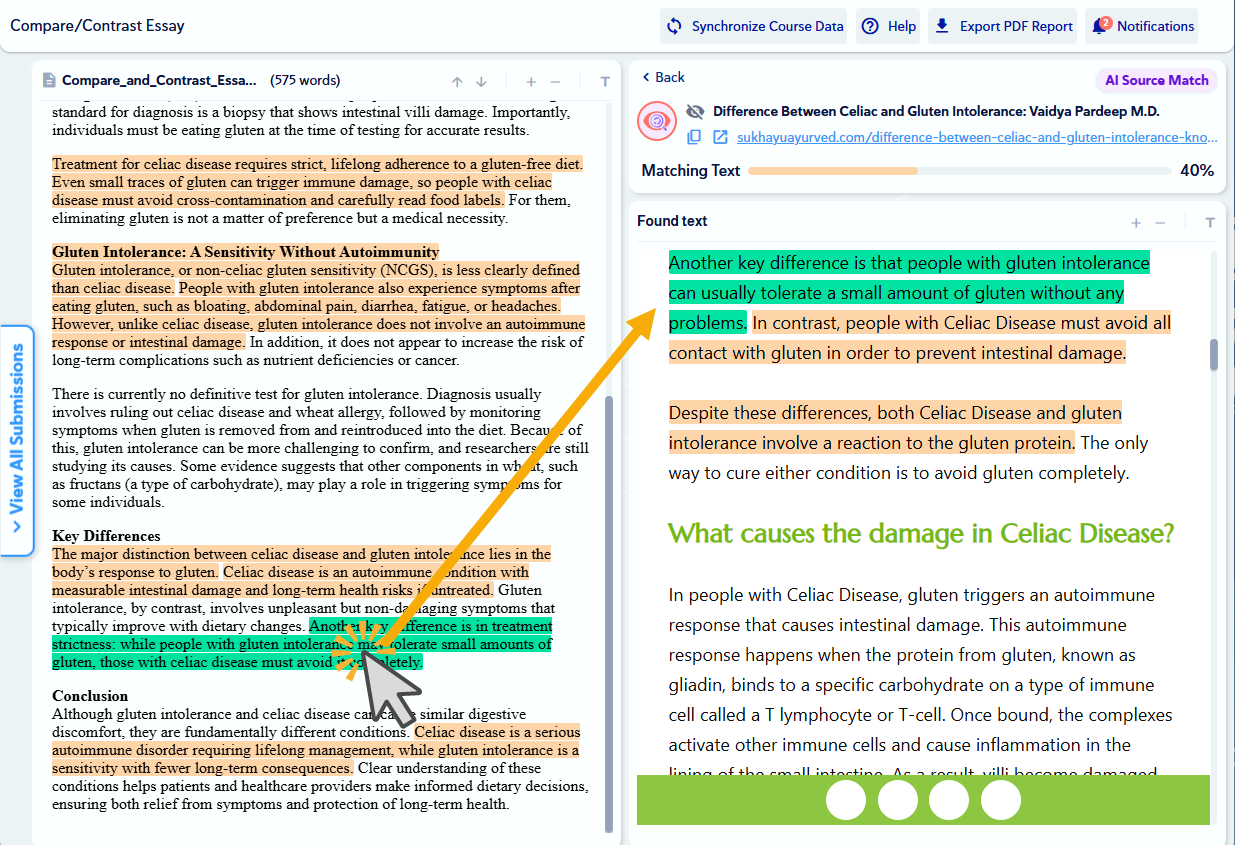Image resolution: width=1235 pixels, height=845 pixels.
Task: Click the 'Conclusion' heading in essay
Action: coord(90,696)
